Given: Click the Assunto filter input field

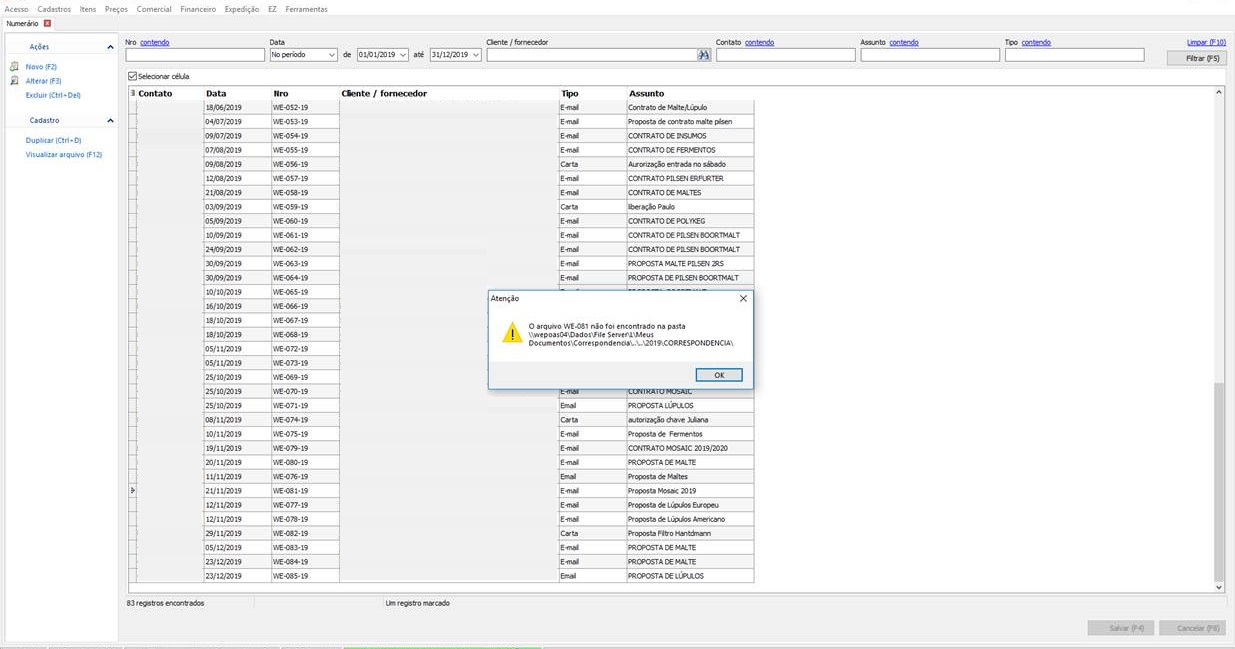Looking at the screenshot, I should tap(930, 55).
